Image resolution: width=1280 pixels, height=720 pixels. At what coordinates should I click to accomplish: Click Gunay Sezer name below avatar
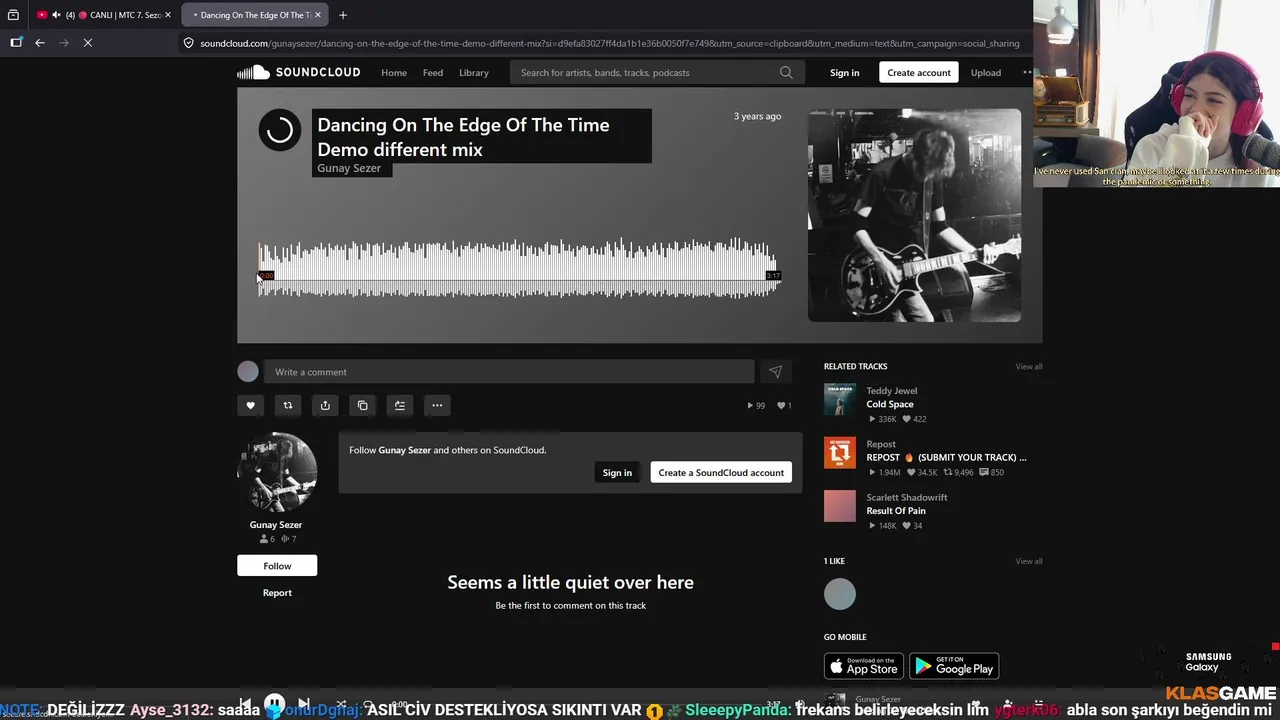pyautogui.click(x=276, y=524)
